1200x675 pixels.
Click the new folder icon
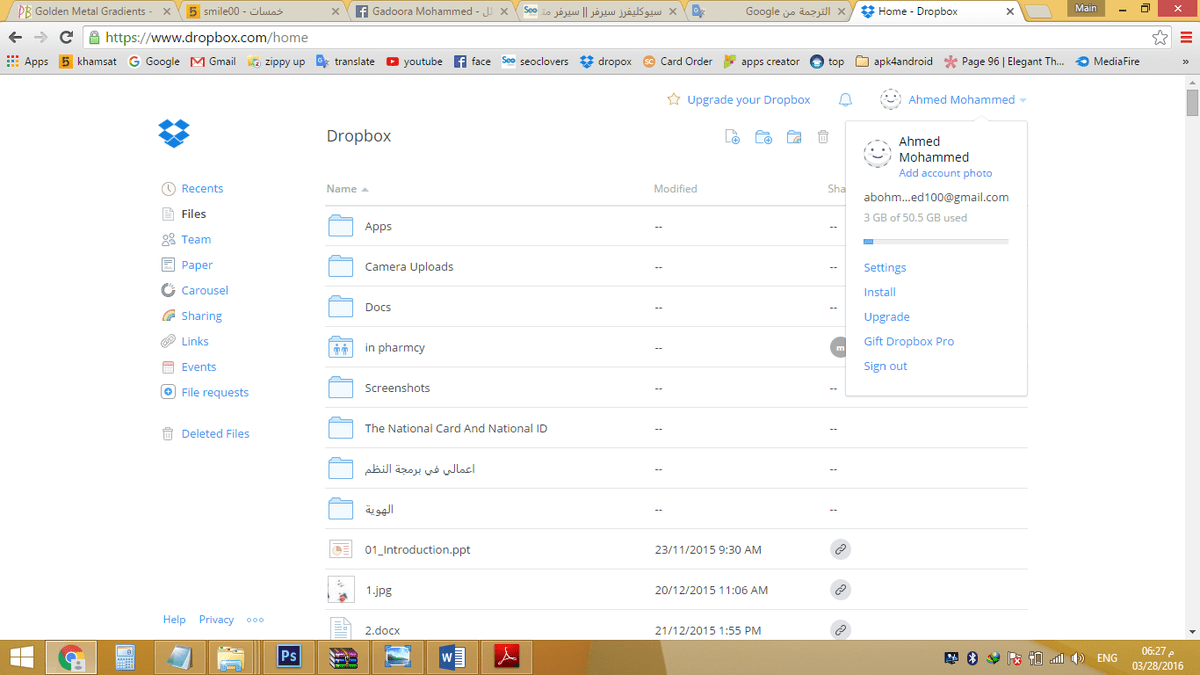[x=763, y=136]
